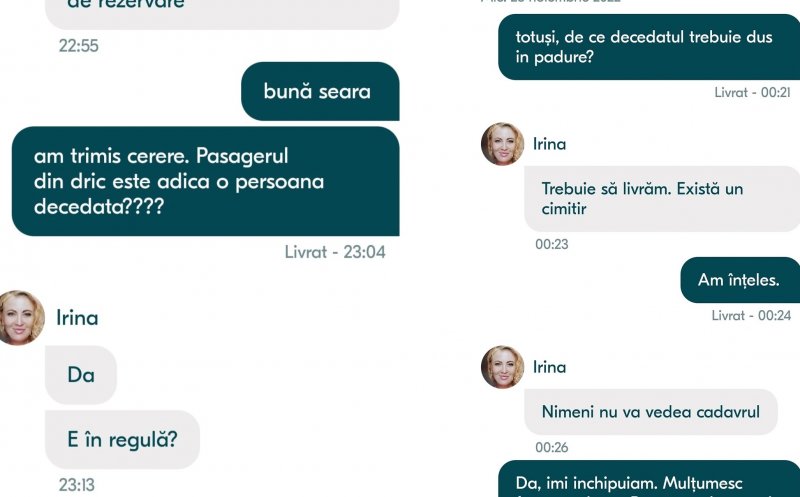This screenshot has width=800, height=497.
Task: Tap the 'Da, imi inchipuiam. Mulțumesc' bubble
Action: pyautogui.click(x=649, y=479)
